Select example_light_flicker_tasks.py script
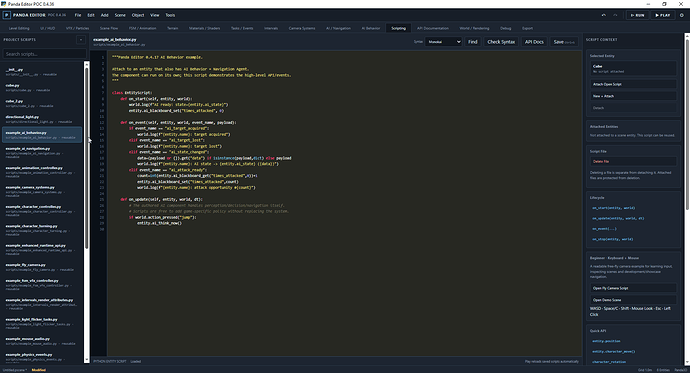This screenshot has width=690, height=373. [42, 323]
